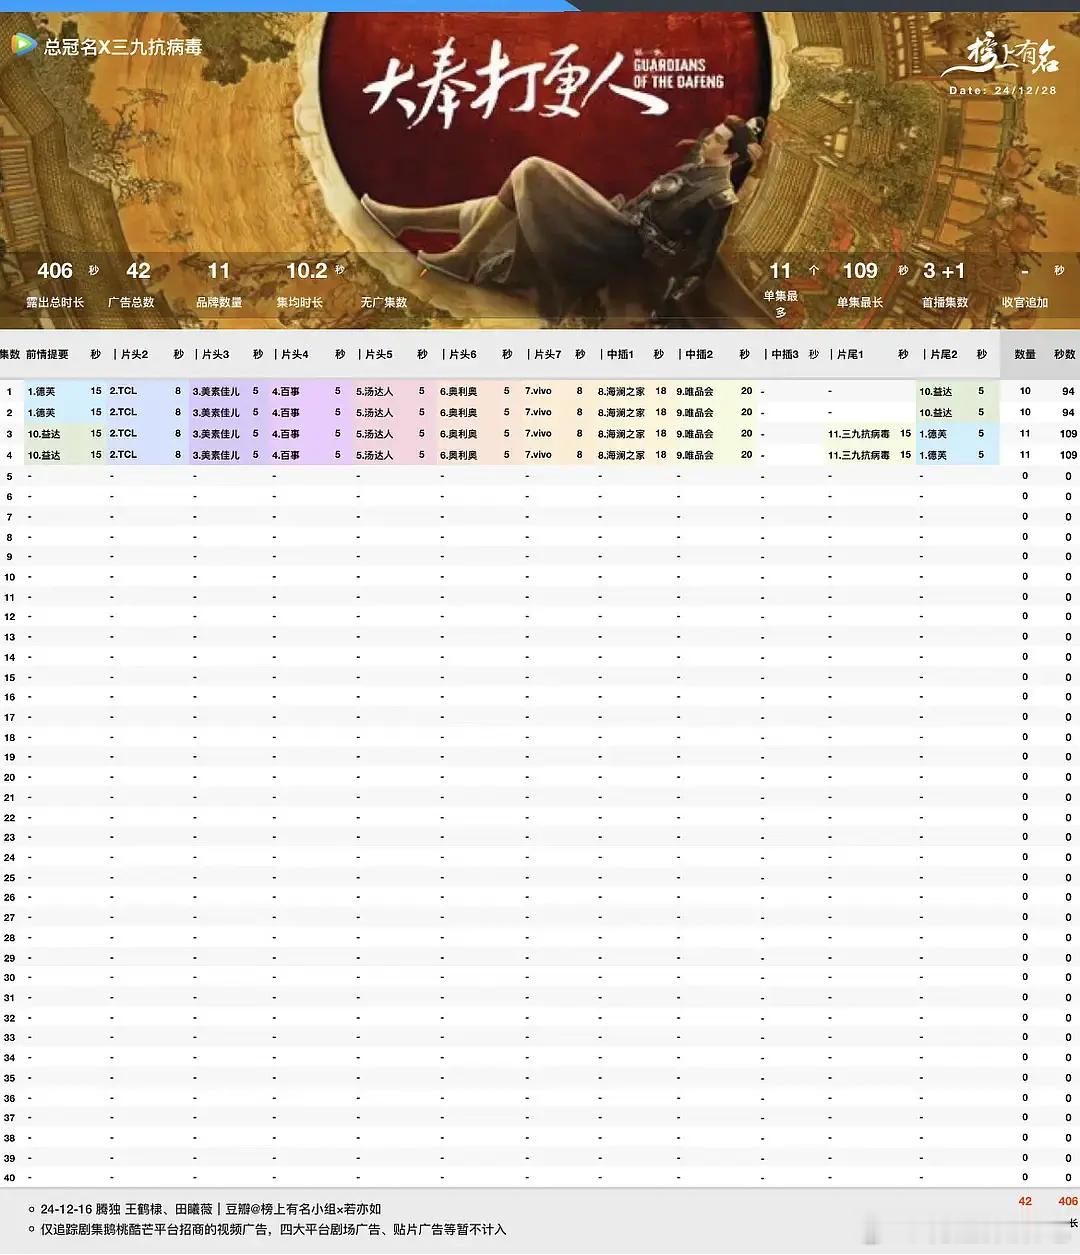Click the 3 +1 premiere episodes value
1080x1255 pixels.
point(944,271)
